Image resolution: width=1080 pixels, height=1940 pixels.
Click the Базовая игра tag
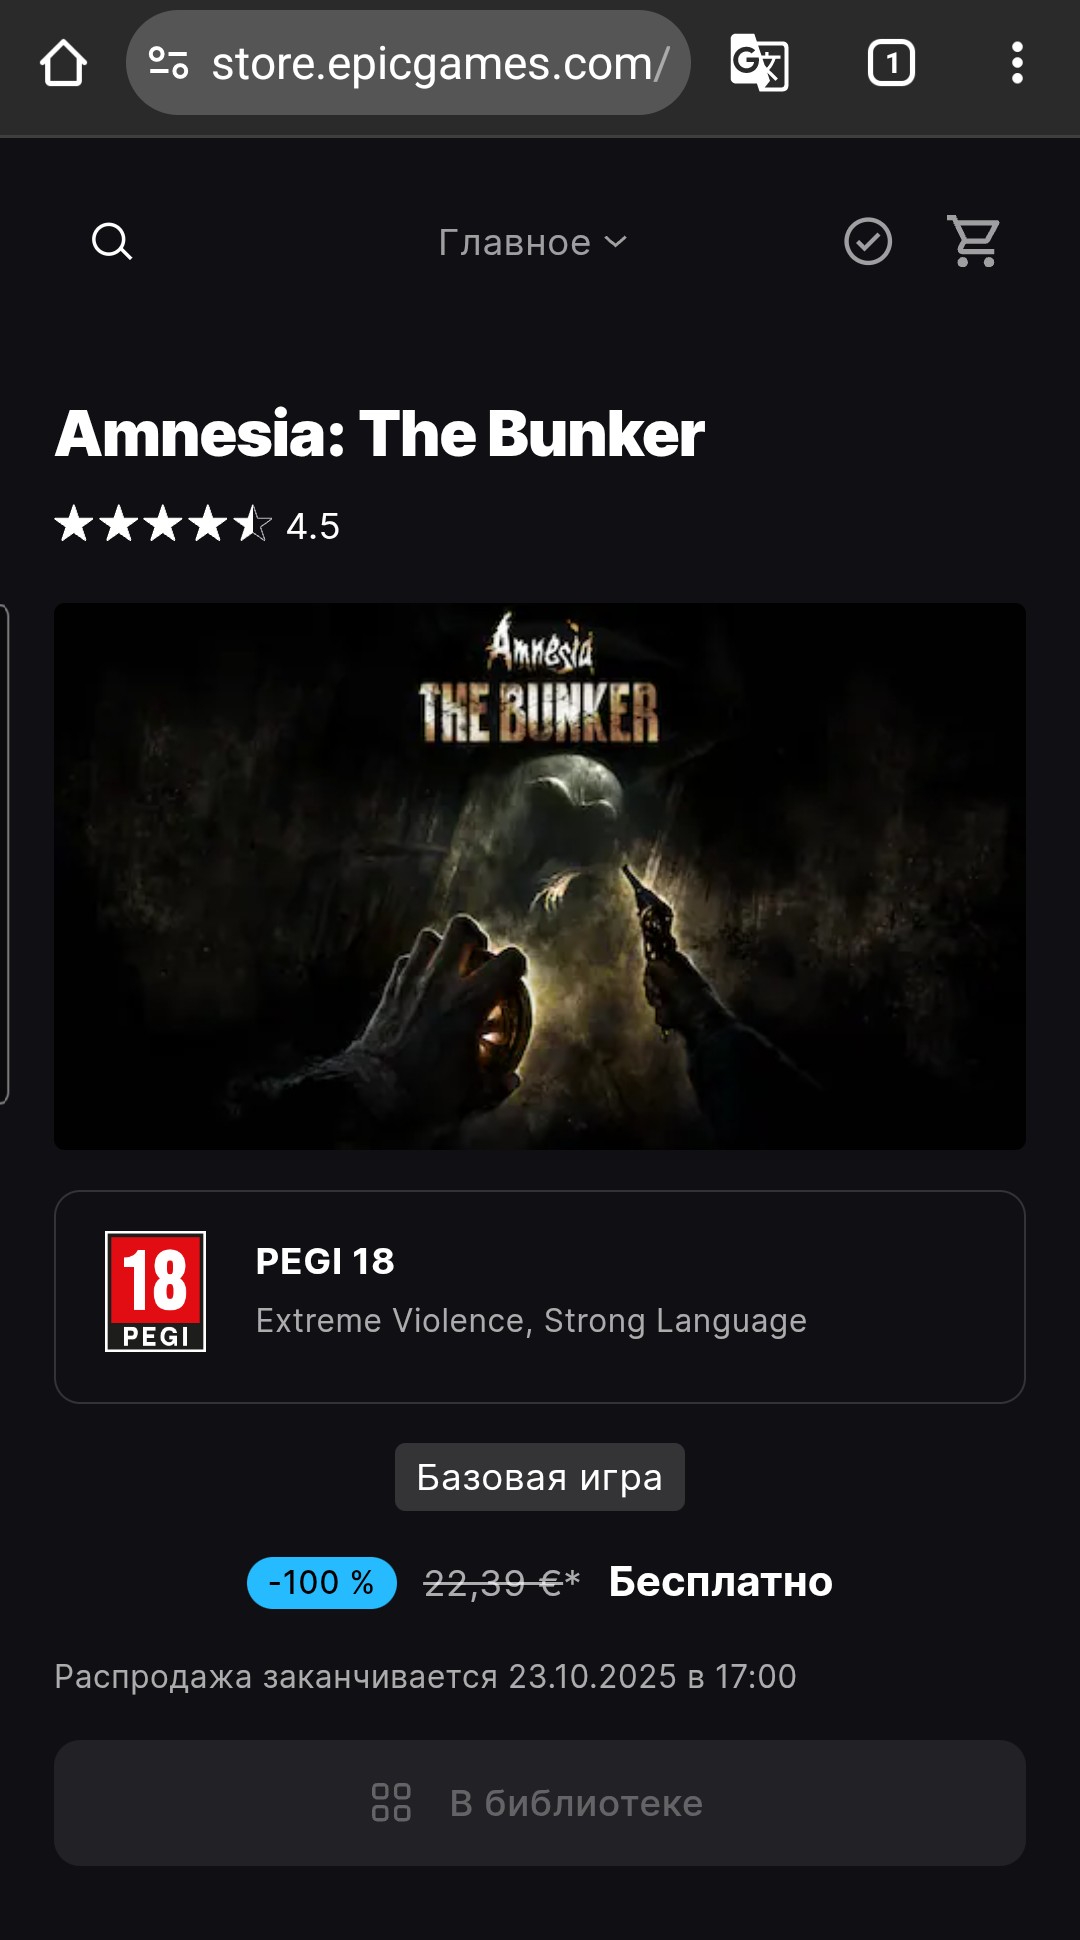point(540,1477)
